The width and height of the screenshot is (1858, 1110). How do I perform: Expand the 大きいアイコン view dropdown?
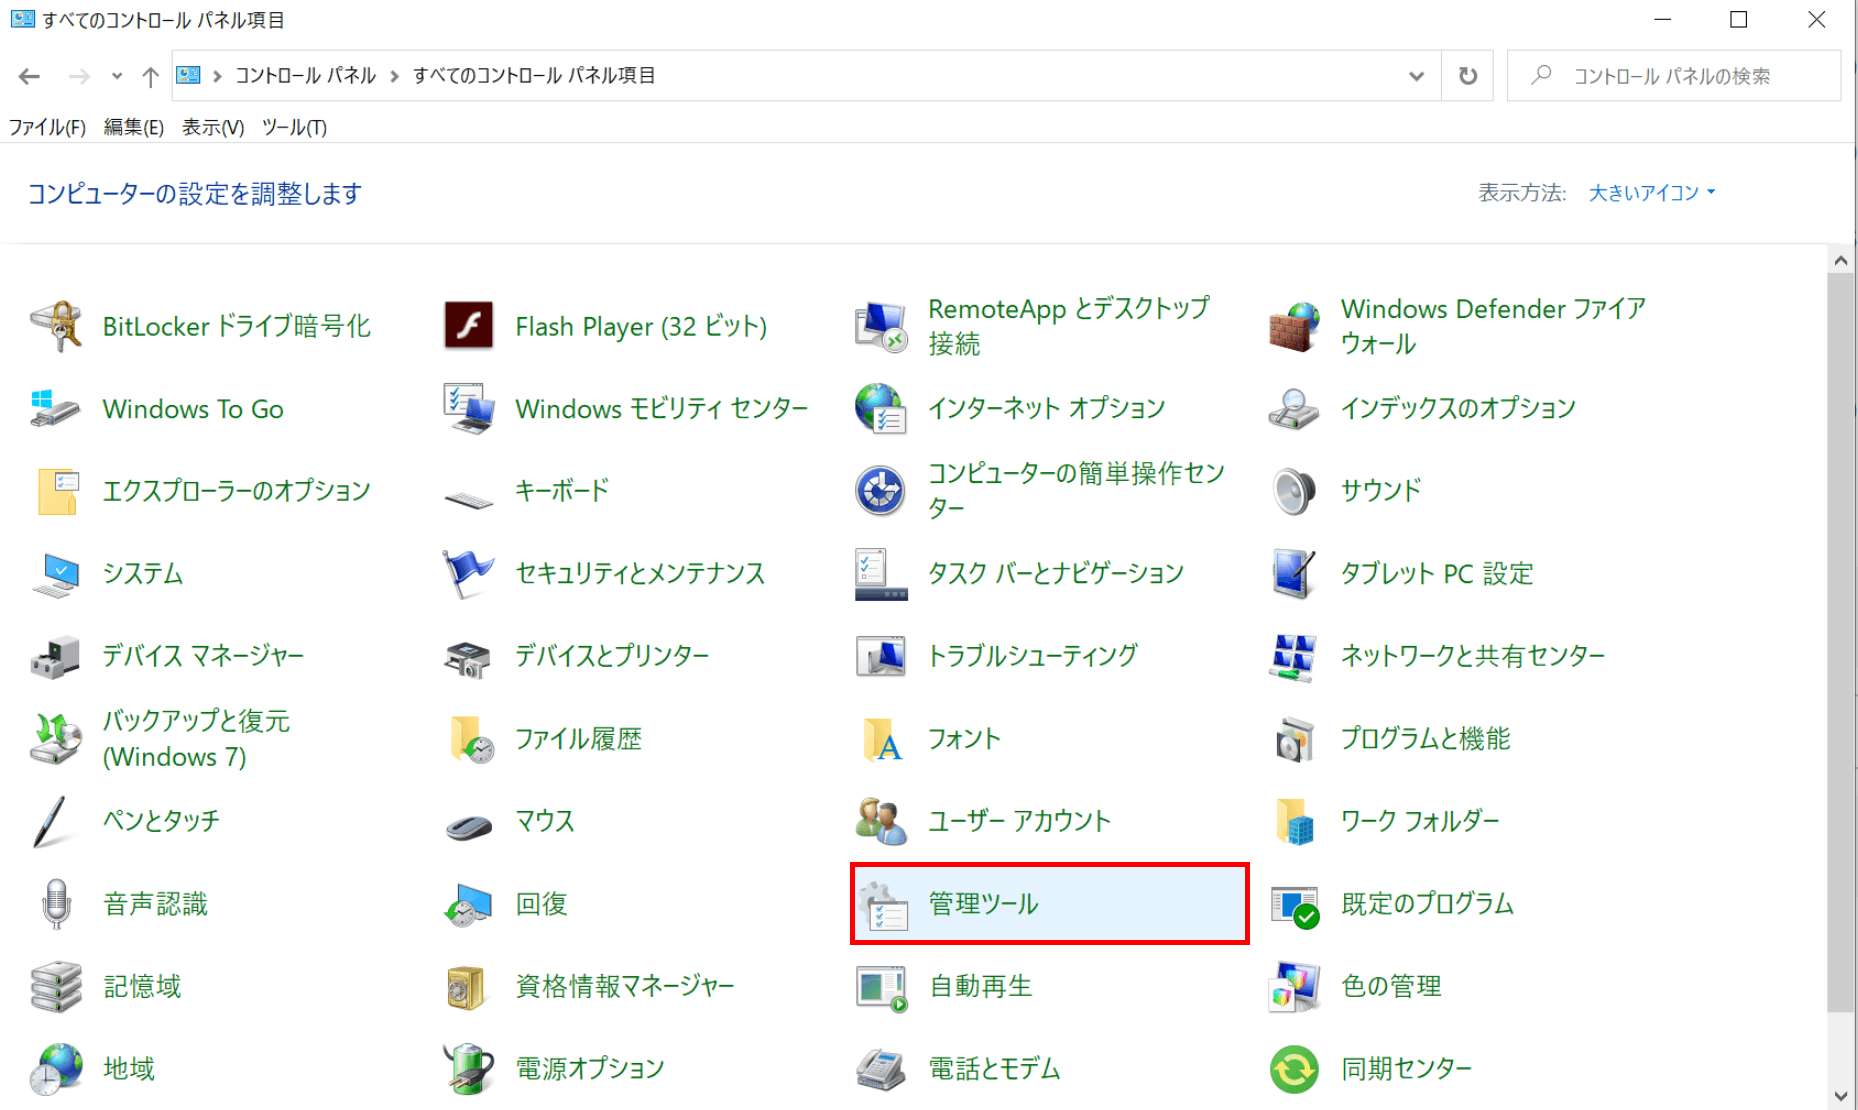click(x=1652, y=192)
